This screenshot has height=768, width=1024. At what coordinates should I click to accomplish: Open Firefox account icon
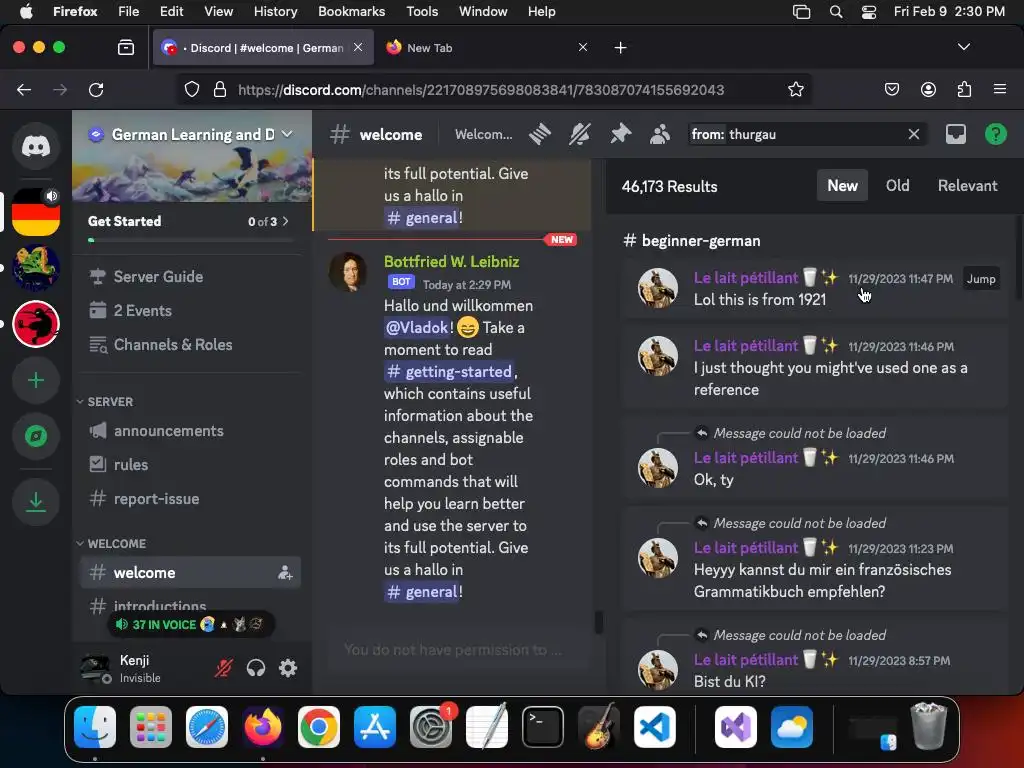pos(928,89)
